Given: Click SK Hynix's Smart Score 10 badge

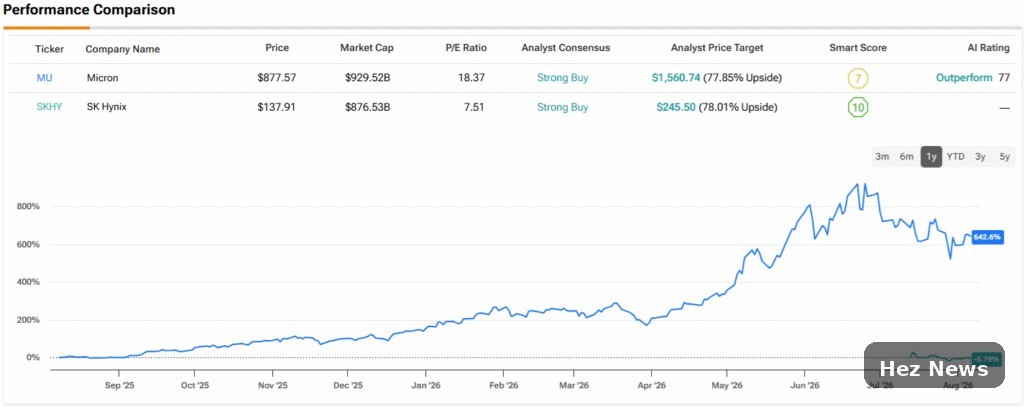Looking at the screenshot, I should [857, 107].
